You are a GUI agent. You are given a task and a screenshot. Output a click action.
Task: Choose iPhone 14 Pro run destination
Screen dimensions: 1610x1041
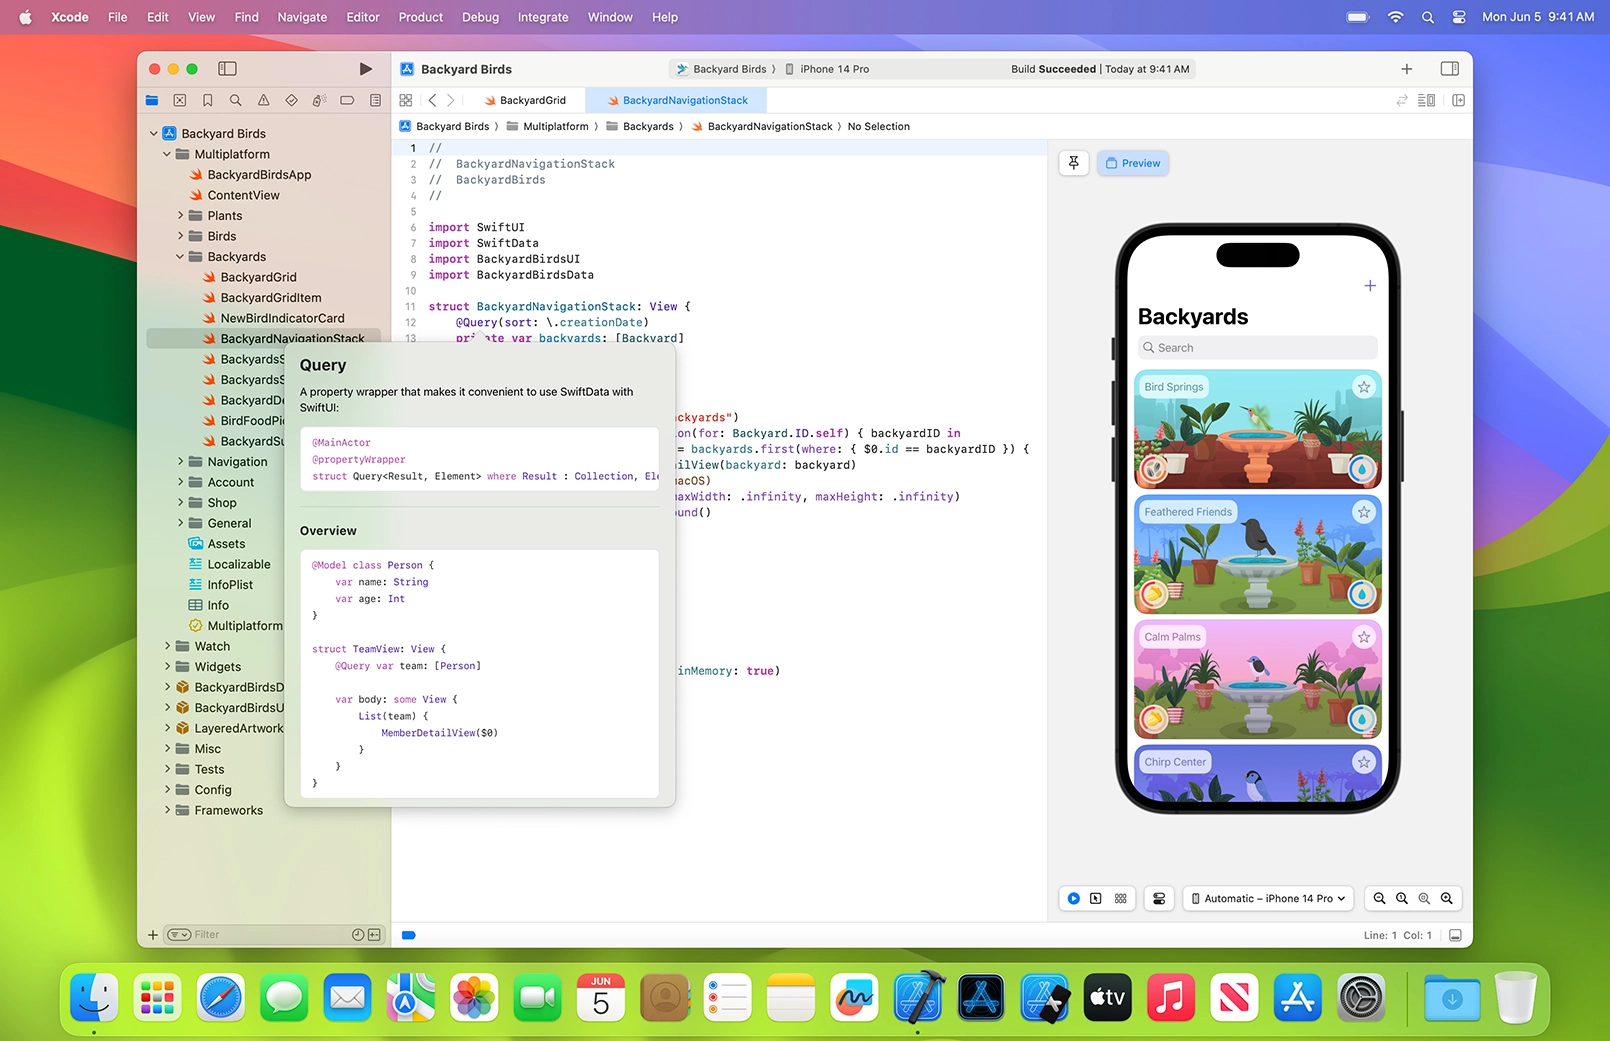coord(827,69)
